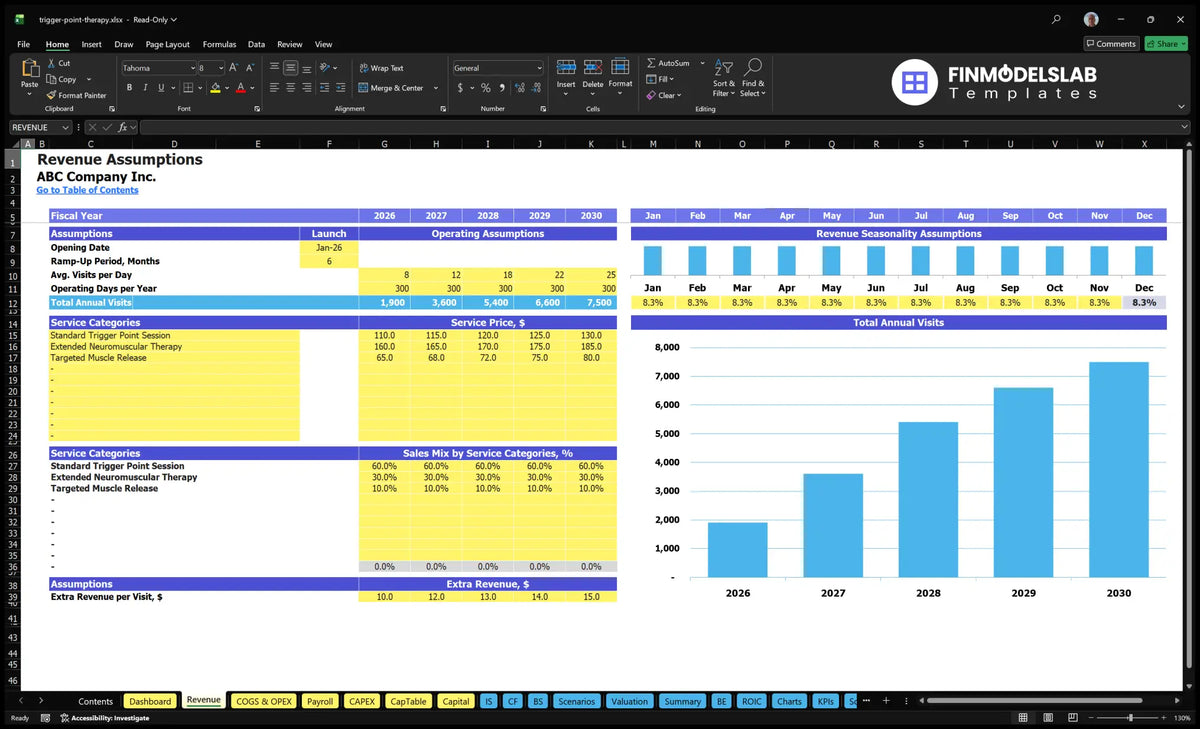Screen dimensions: 1200x729
Task: Toggle Bottom Align vertical alignment
Action: (306, 68)
